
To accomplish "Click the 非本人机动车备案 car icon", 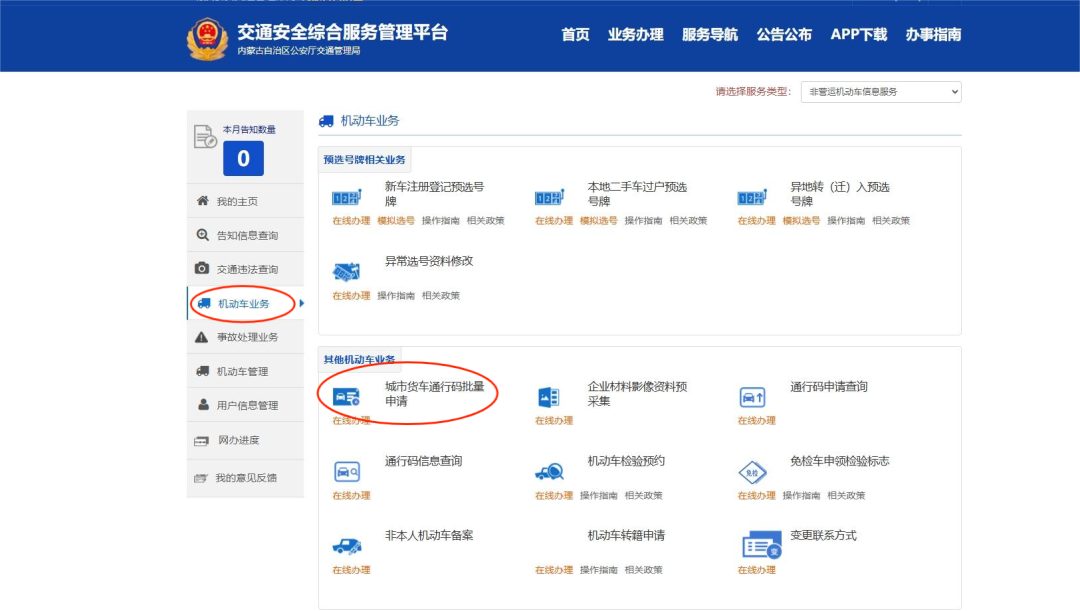I will 346,546.
